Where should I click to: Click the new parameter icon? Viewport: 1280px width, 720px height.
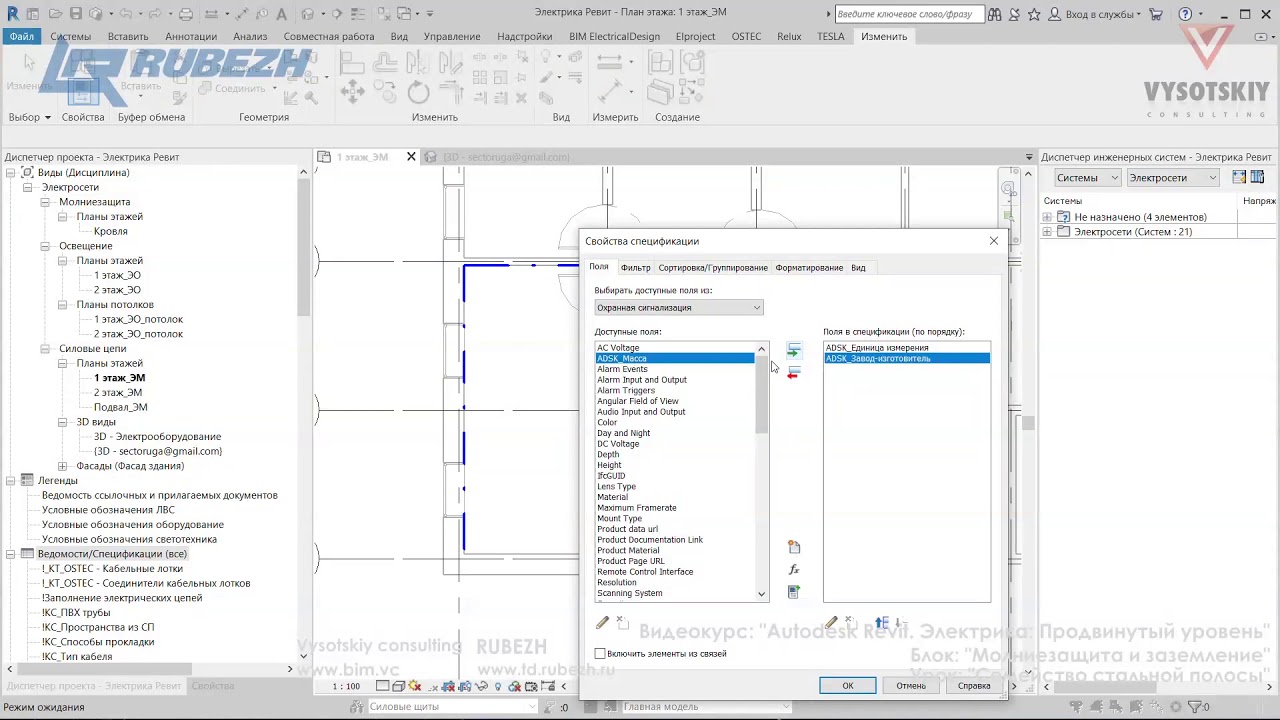pos(794,547)
